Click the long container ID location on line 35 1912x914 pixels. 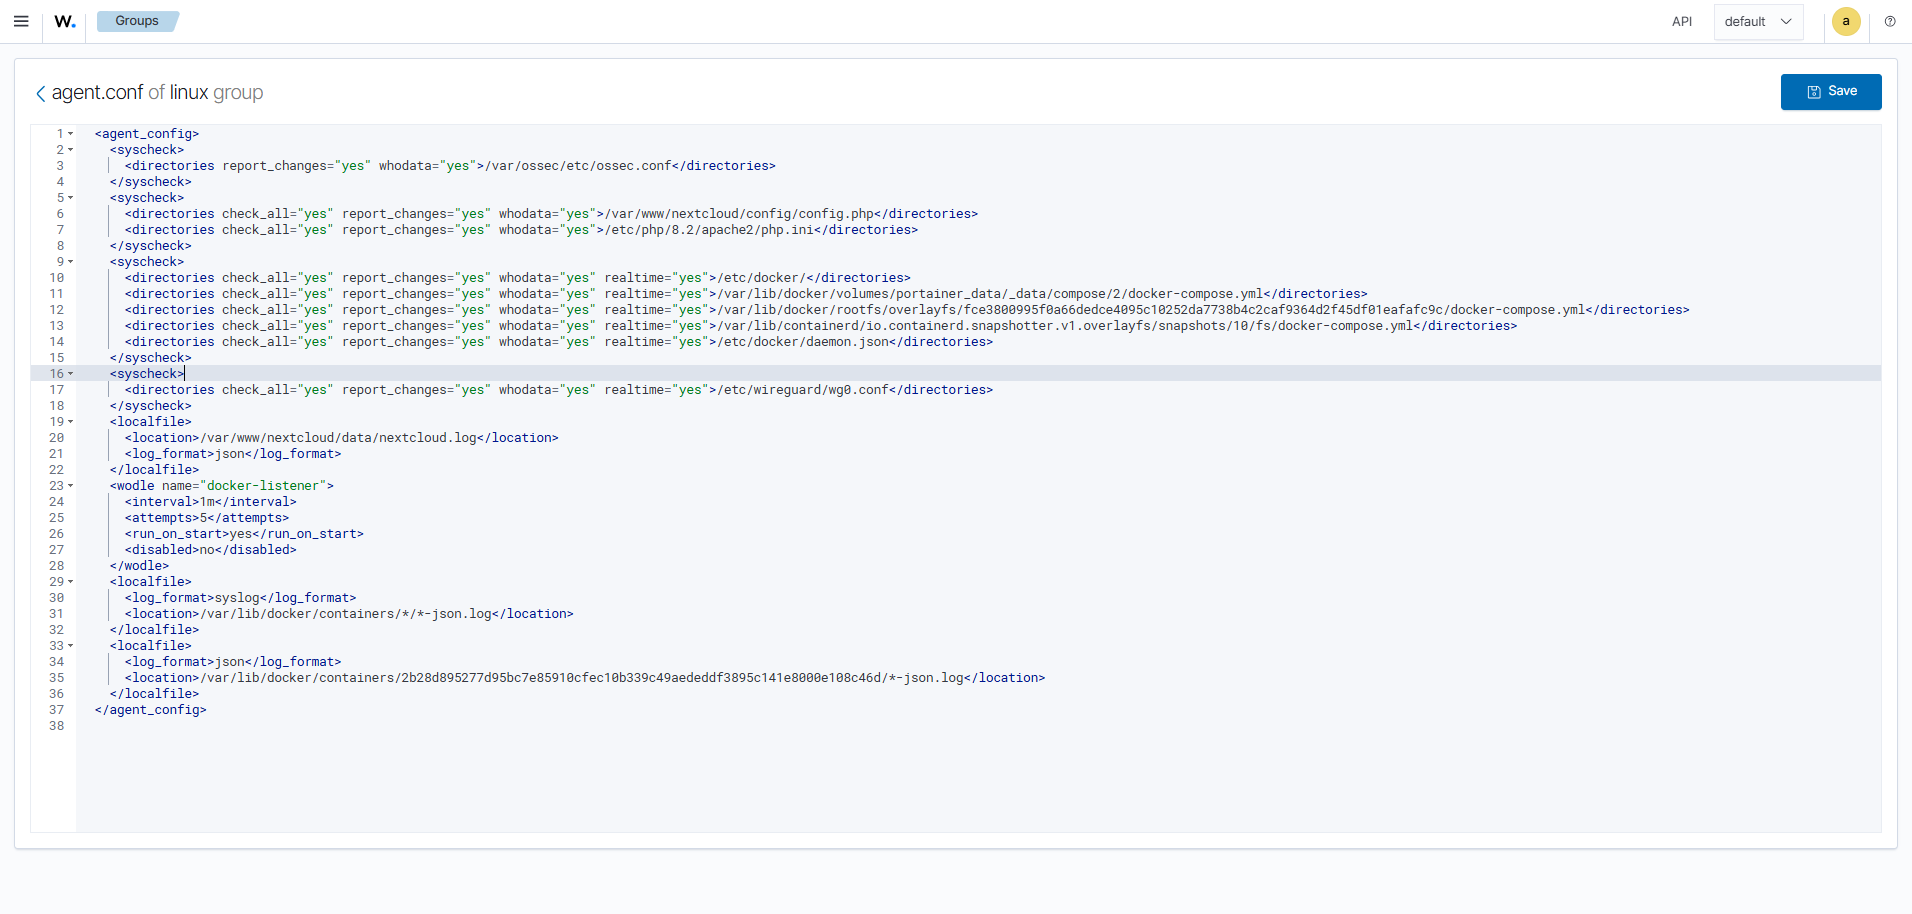[582, 678]
